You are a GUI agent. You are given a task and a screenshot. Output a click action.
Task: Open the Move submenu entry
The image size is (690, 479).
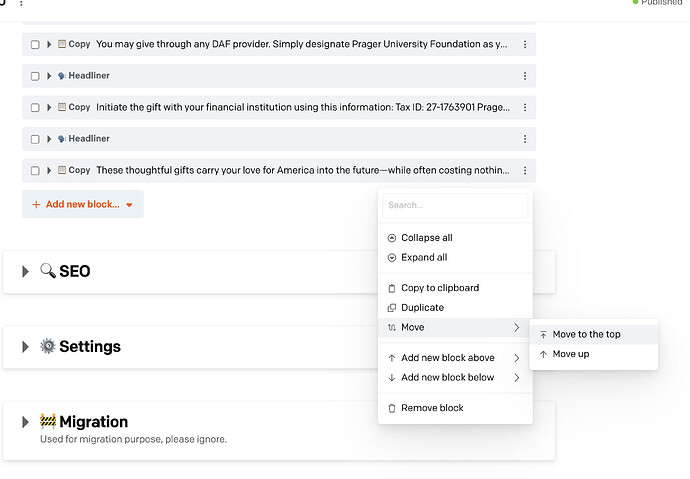455,328
